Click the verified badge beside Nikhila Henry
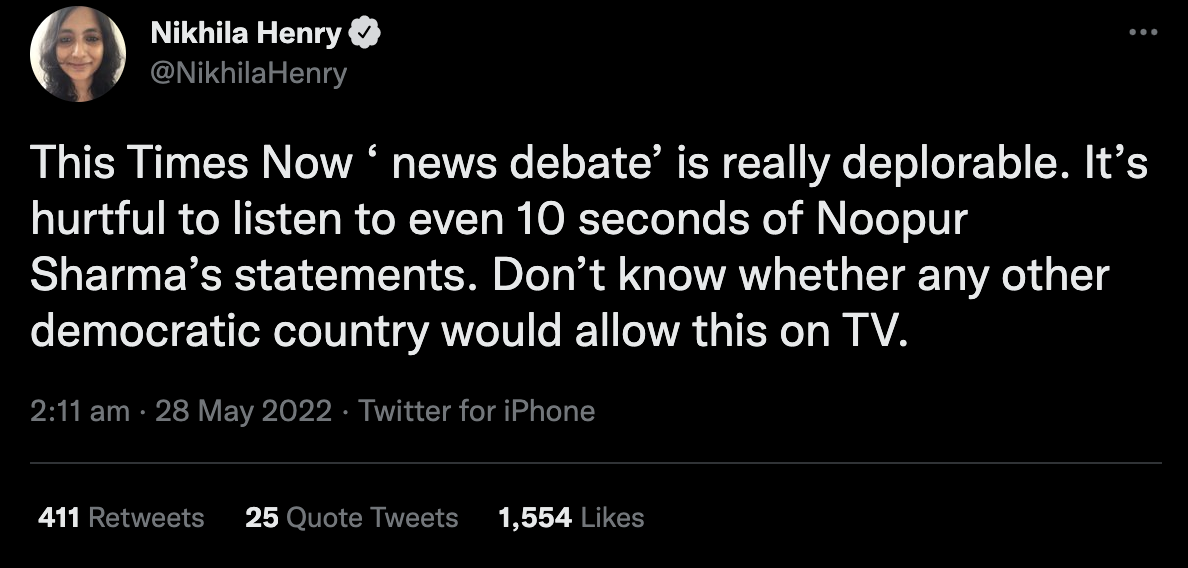This screenshot has width=1188, height=568. 365,35
